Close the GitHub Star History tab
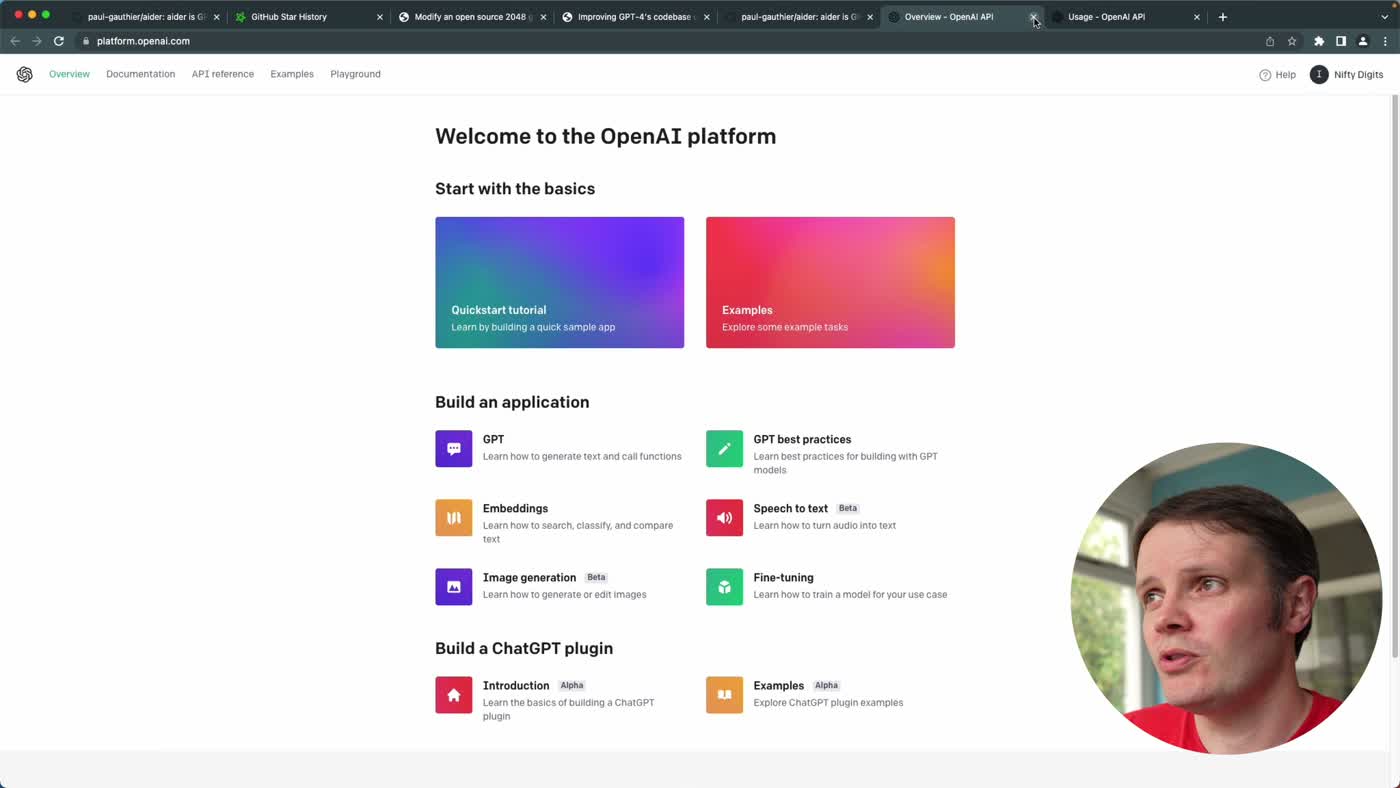This screenshot has height=788, width=1400. (380, 17)
